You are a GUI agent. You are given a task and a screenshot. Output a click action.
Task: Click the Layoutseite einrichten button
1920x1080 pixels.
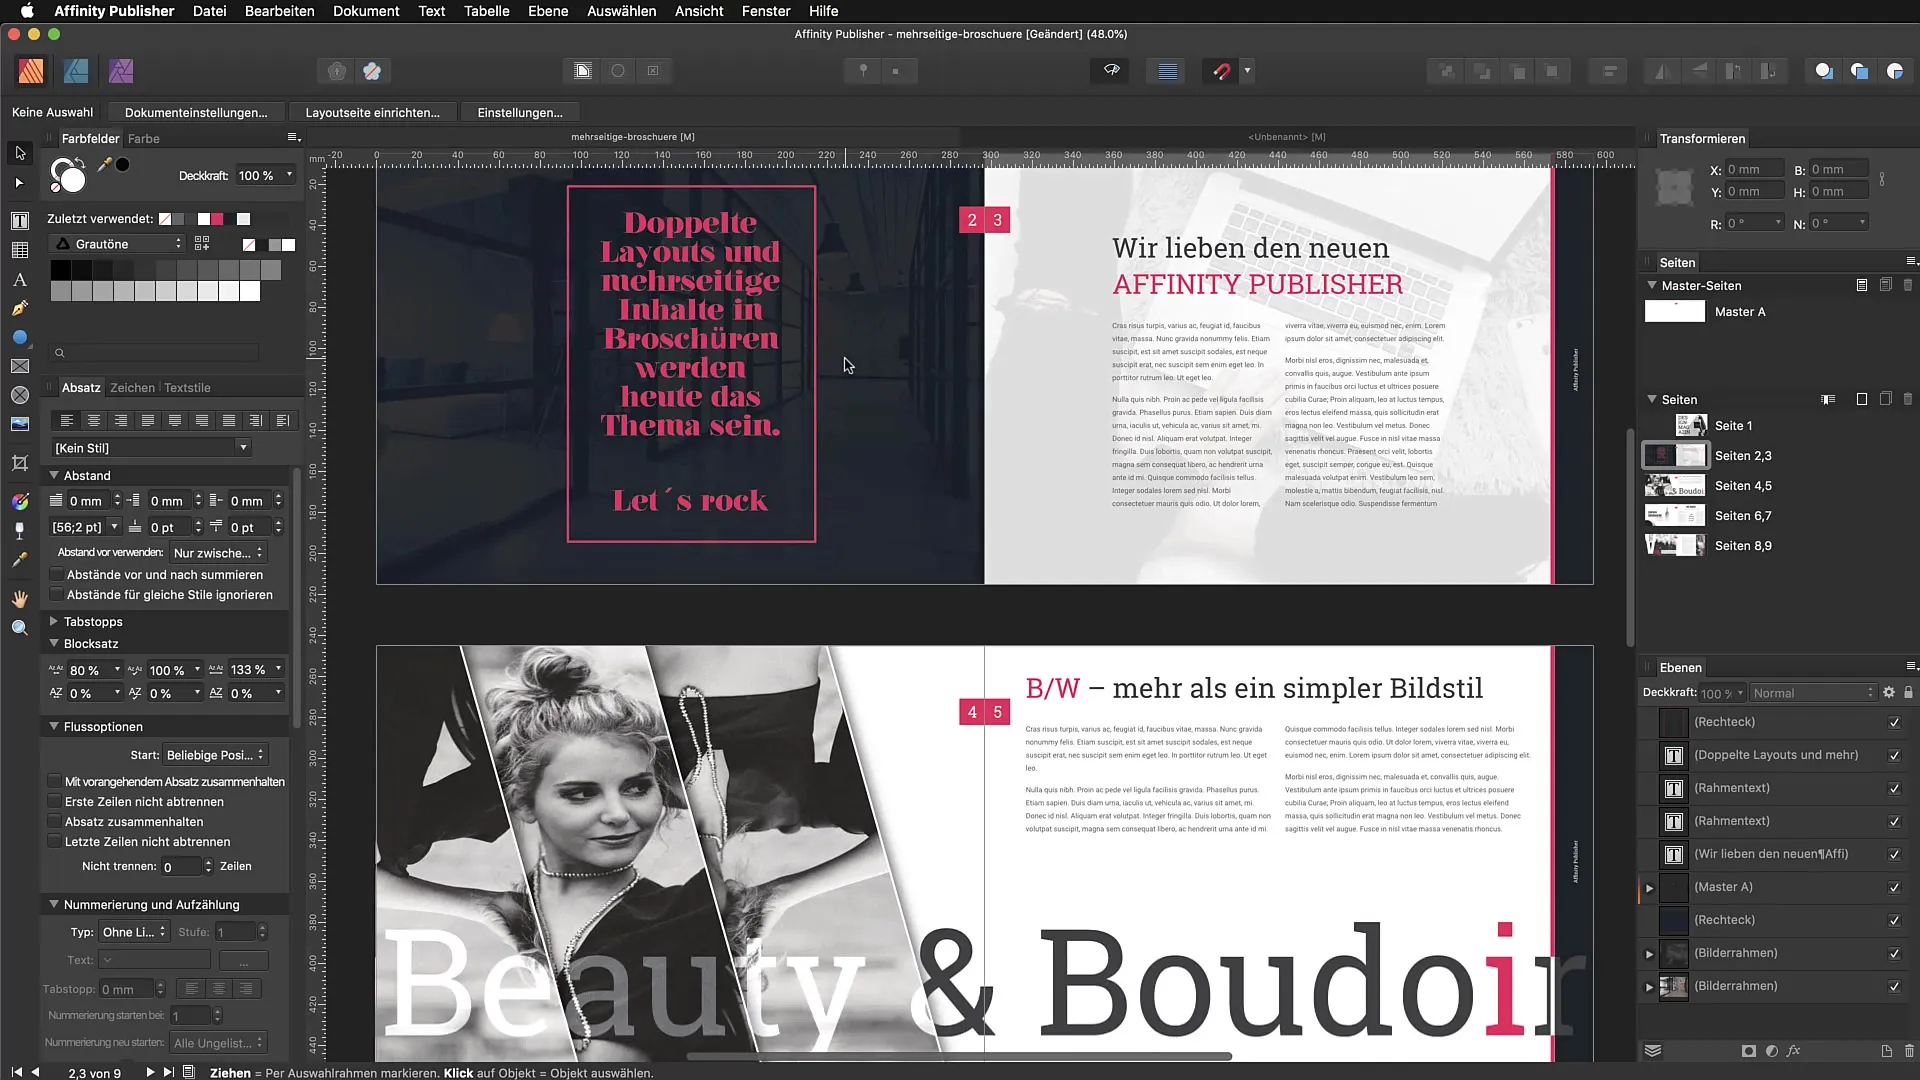[x=372, y=113]
